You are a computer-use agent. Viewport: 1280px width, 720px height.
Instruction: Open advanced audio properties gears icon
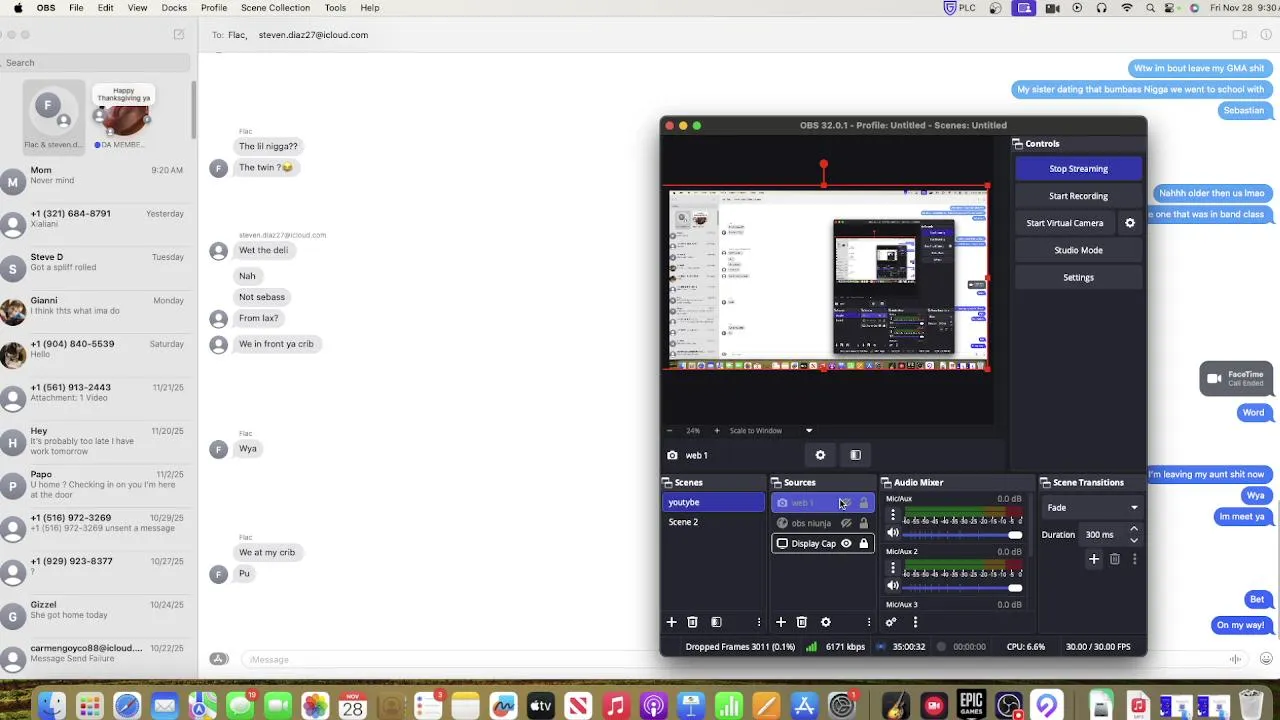pyautogui.click(x=891, y=622)
